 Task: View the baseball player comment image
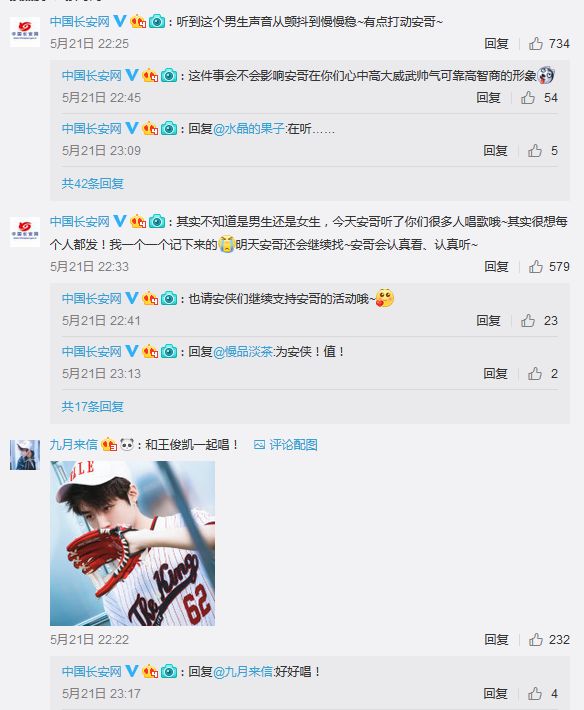pos(132,543)
